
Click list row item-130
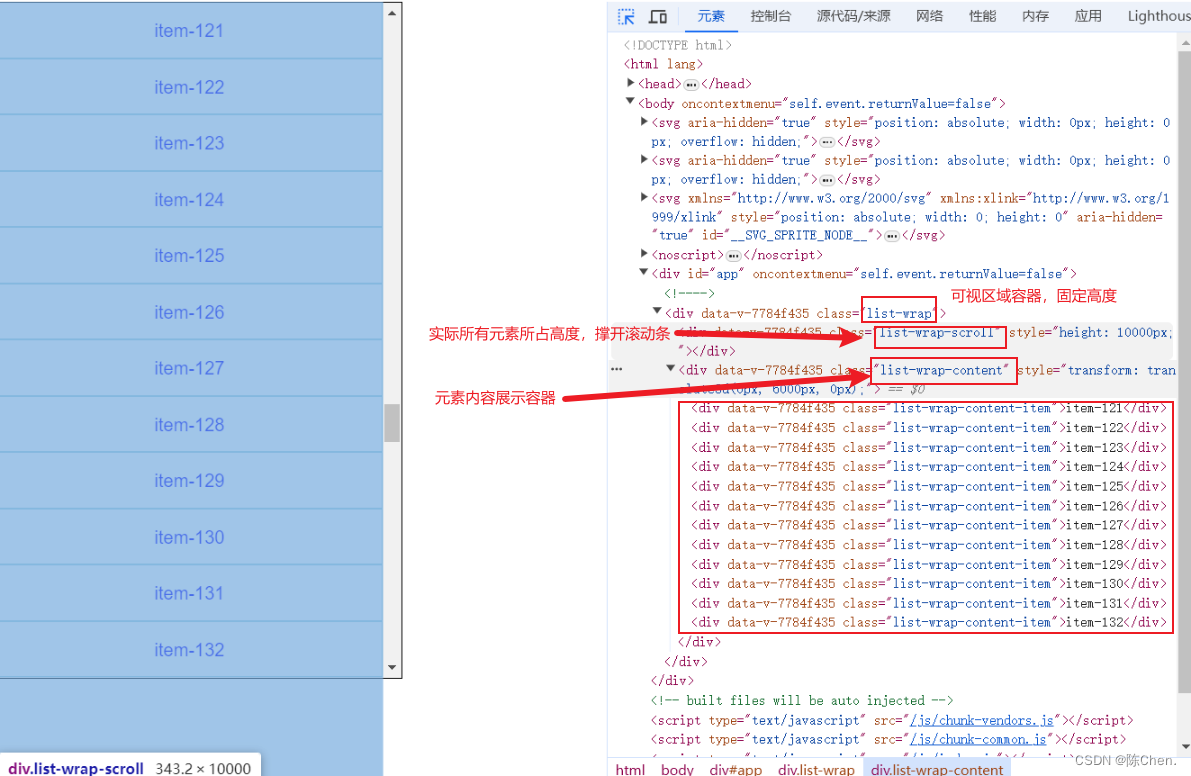191,537
